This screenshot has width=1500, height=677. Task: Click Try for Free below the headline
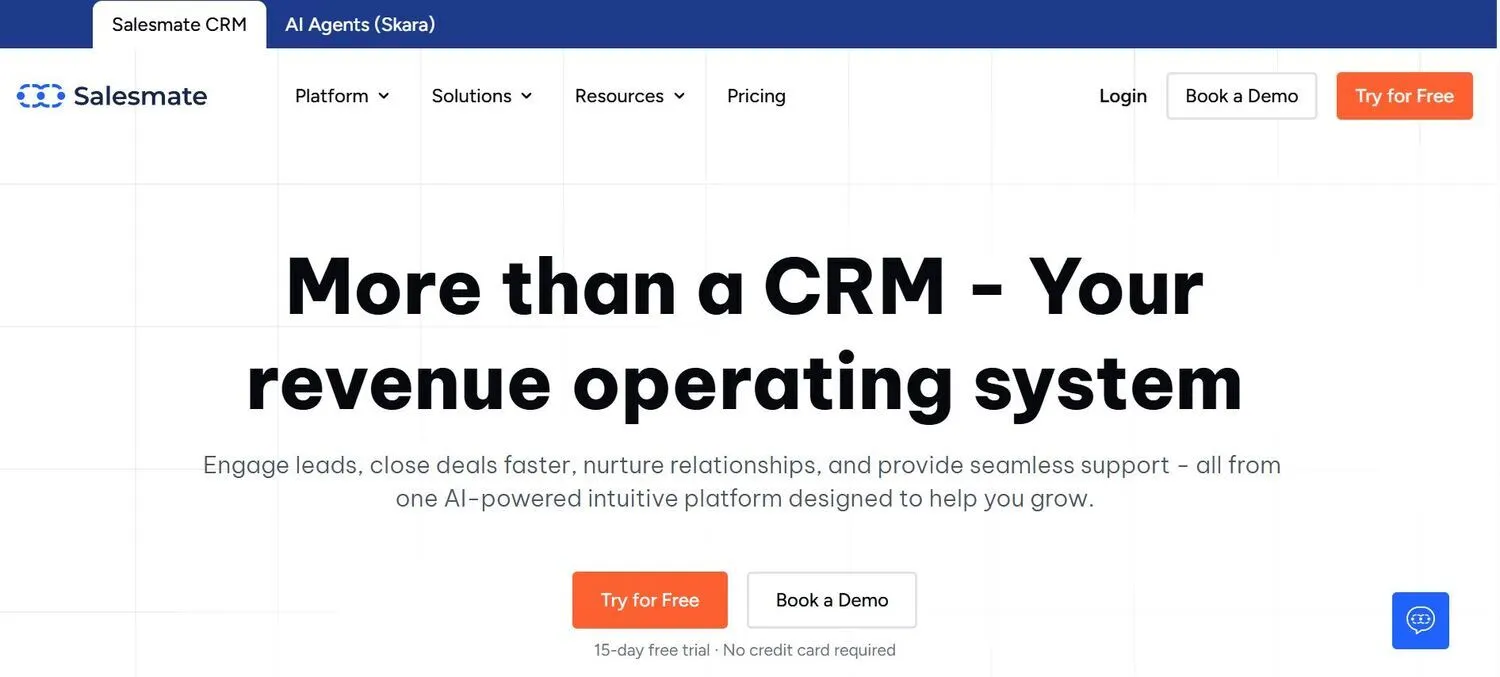tap(650, 600)
